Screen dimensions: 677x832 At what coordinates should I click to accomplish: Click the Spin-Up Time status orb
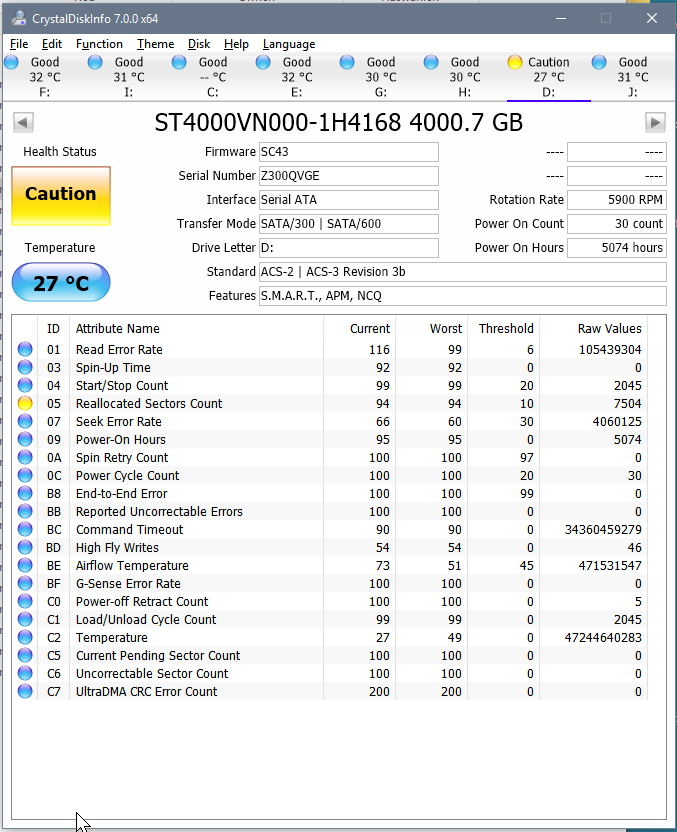(25, 367)
